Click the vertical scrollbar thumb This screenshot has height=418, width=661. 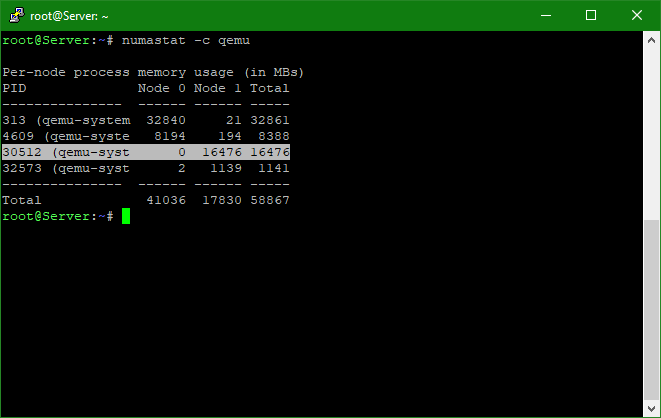coord(651,309)
